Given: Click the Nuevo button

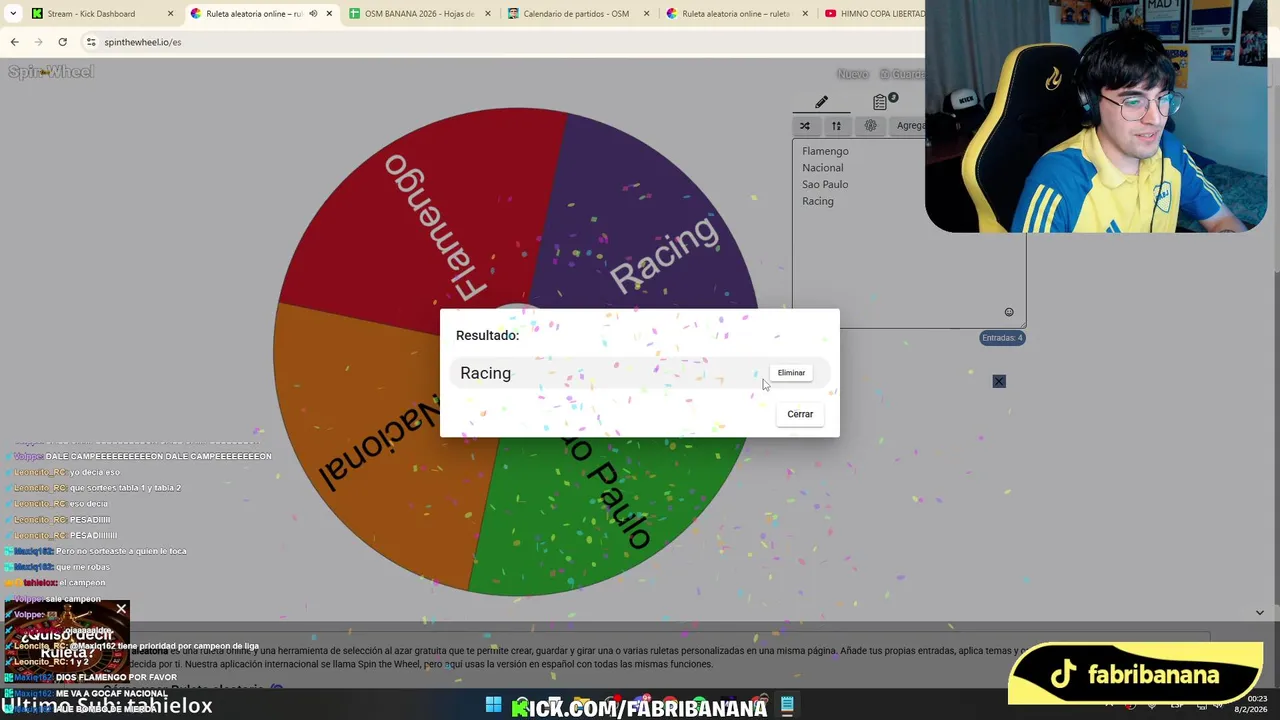Looking at the screenshot, I should point(852,74).
